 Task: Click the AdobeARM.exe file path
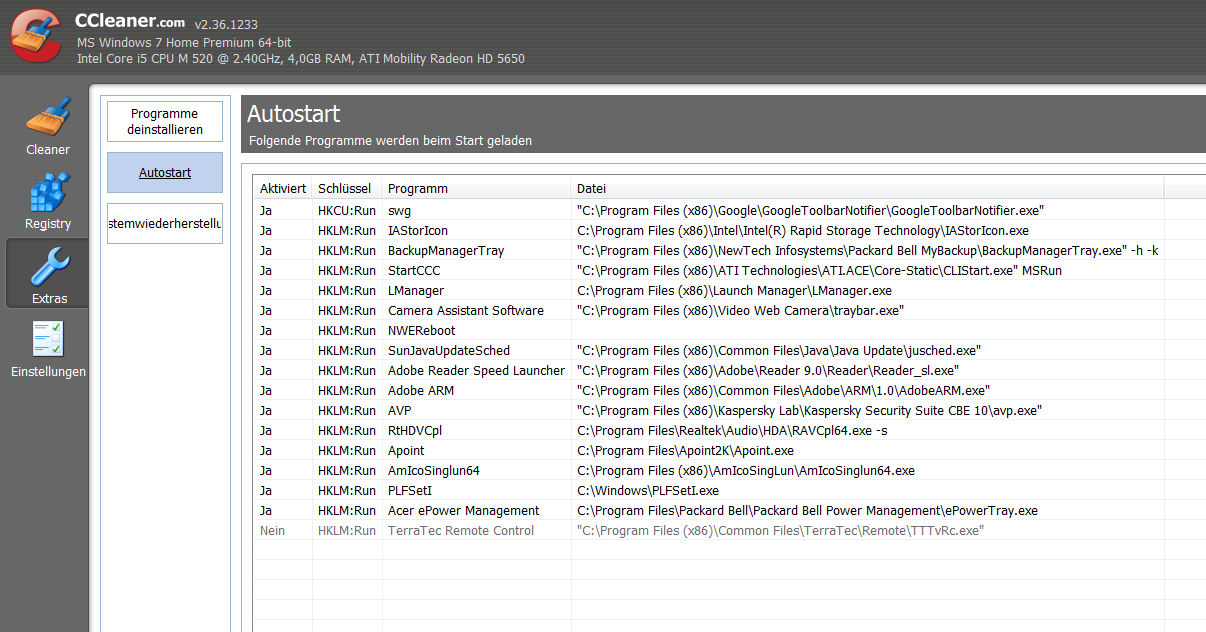click(783, 391)
